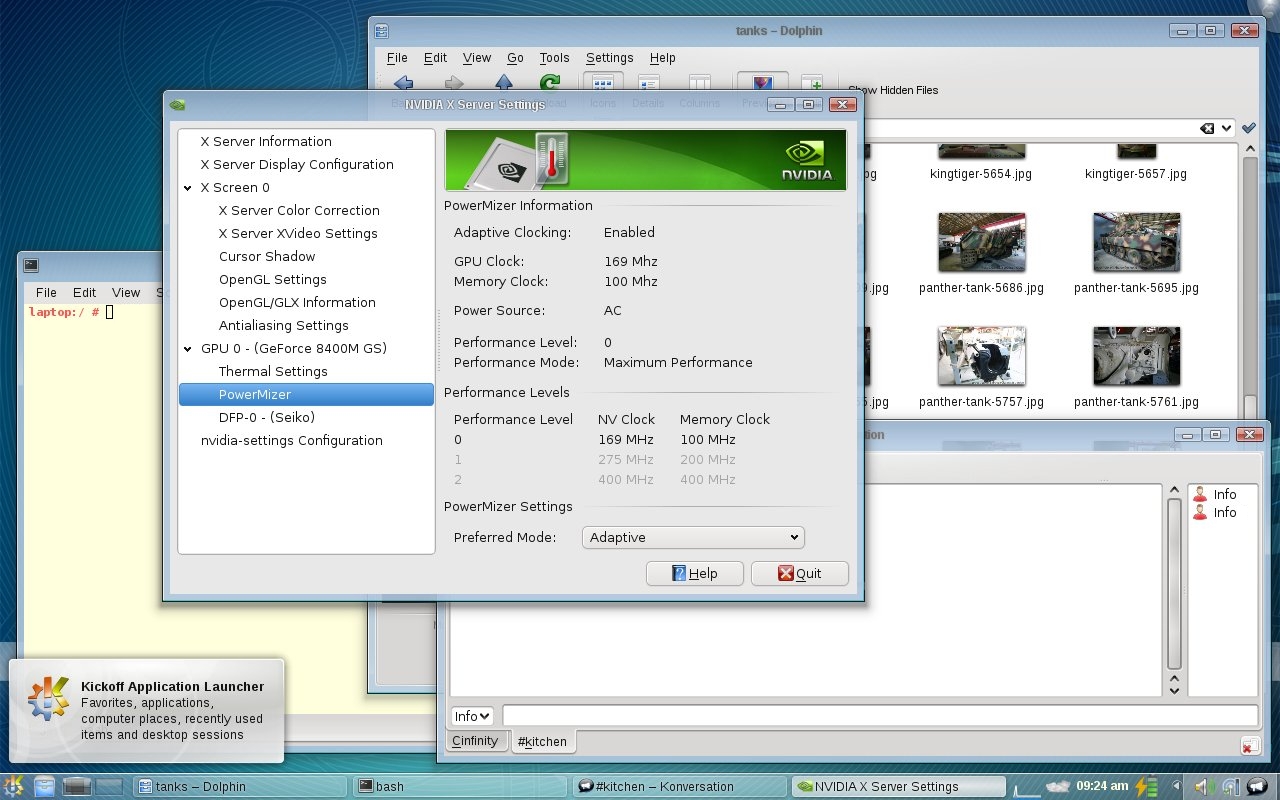The height and width of the screenshot is (800, 1280).
Task: Click the battery power icon in the tray
Action: pyautogui.click(x=1146, y=787)
